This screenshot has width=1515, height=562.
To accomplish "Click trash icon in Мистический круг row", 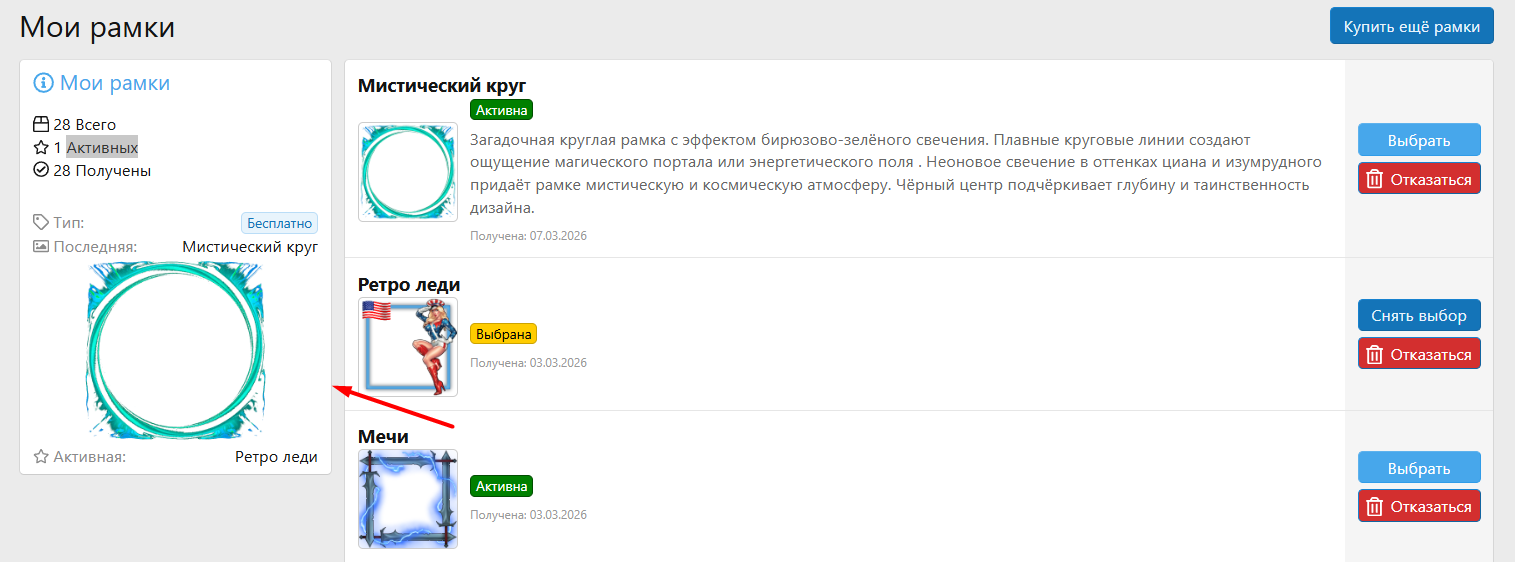I will tap(1375, 179).
